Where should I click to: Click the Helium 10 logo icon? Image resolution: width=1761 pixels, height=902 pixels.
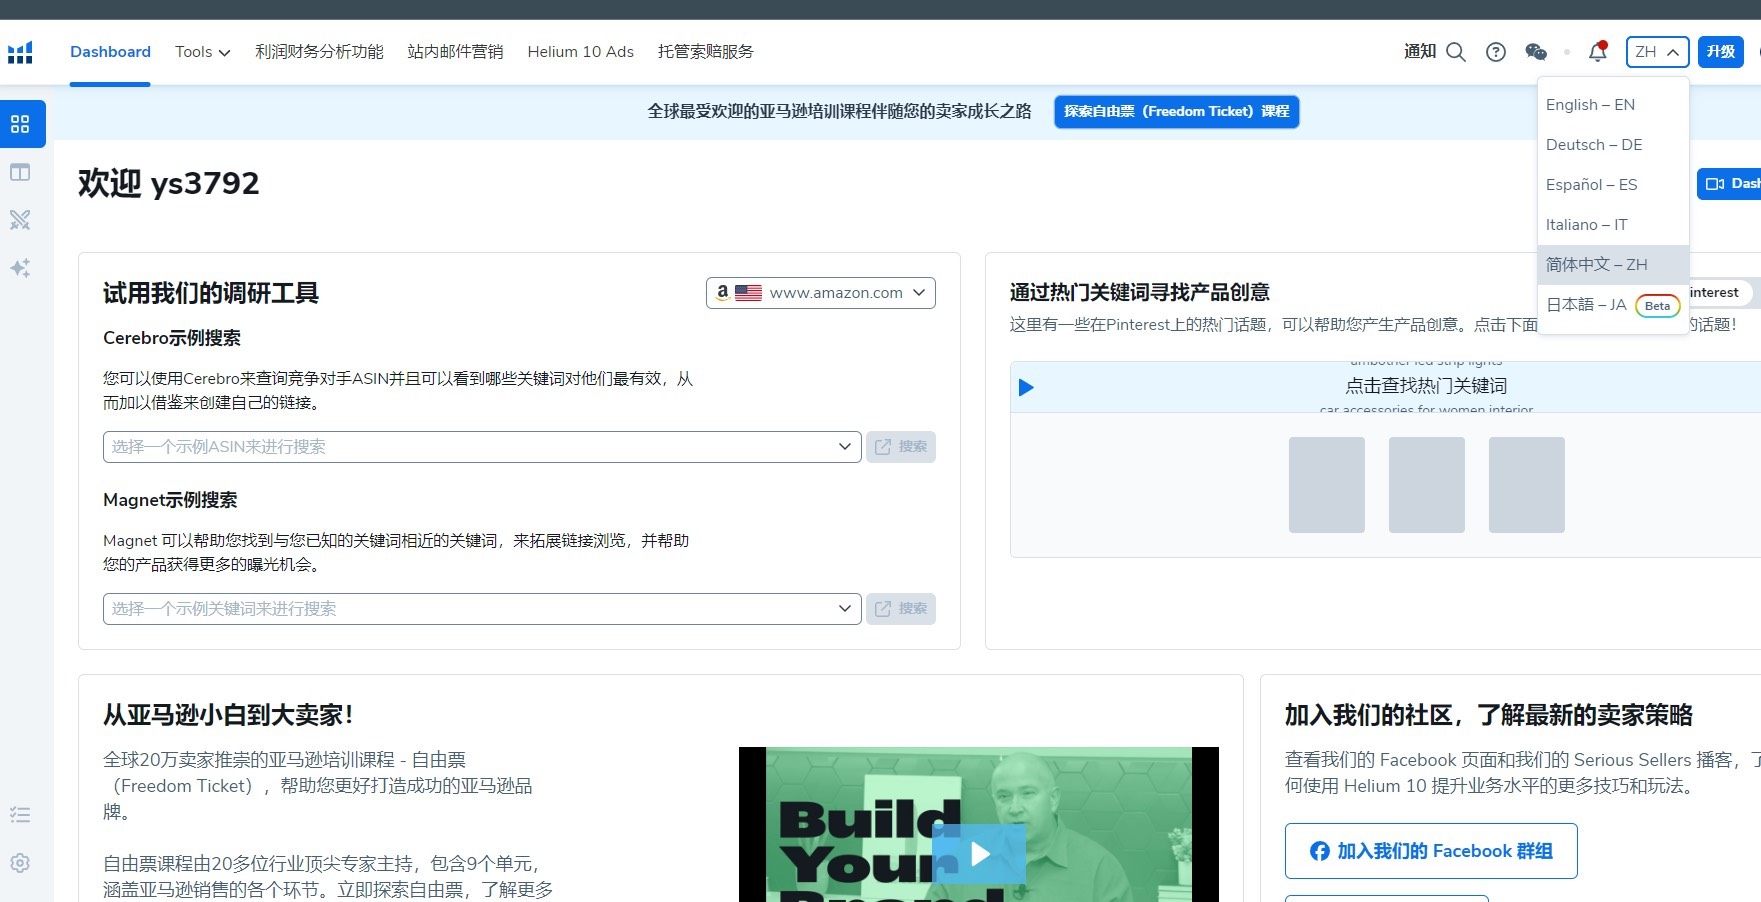point(20,52)
